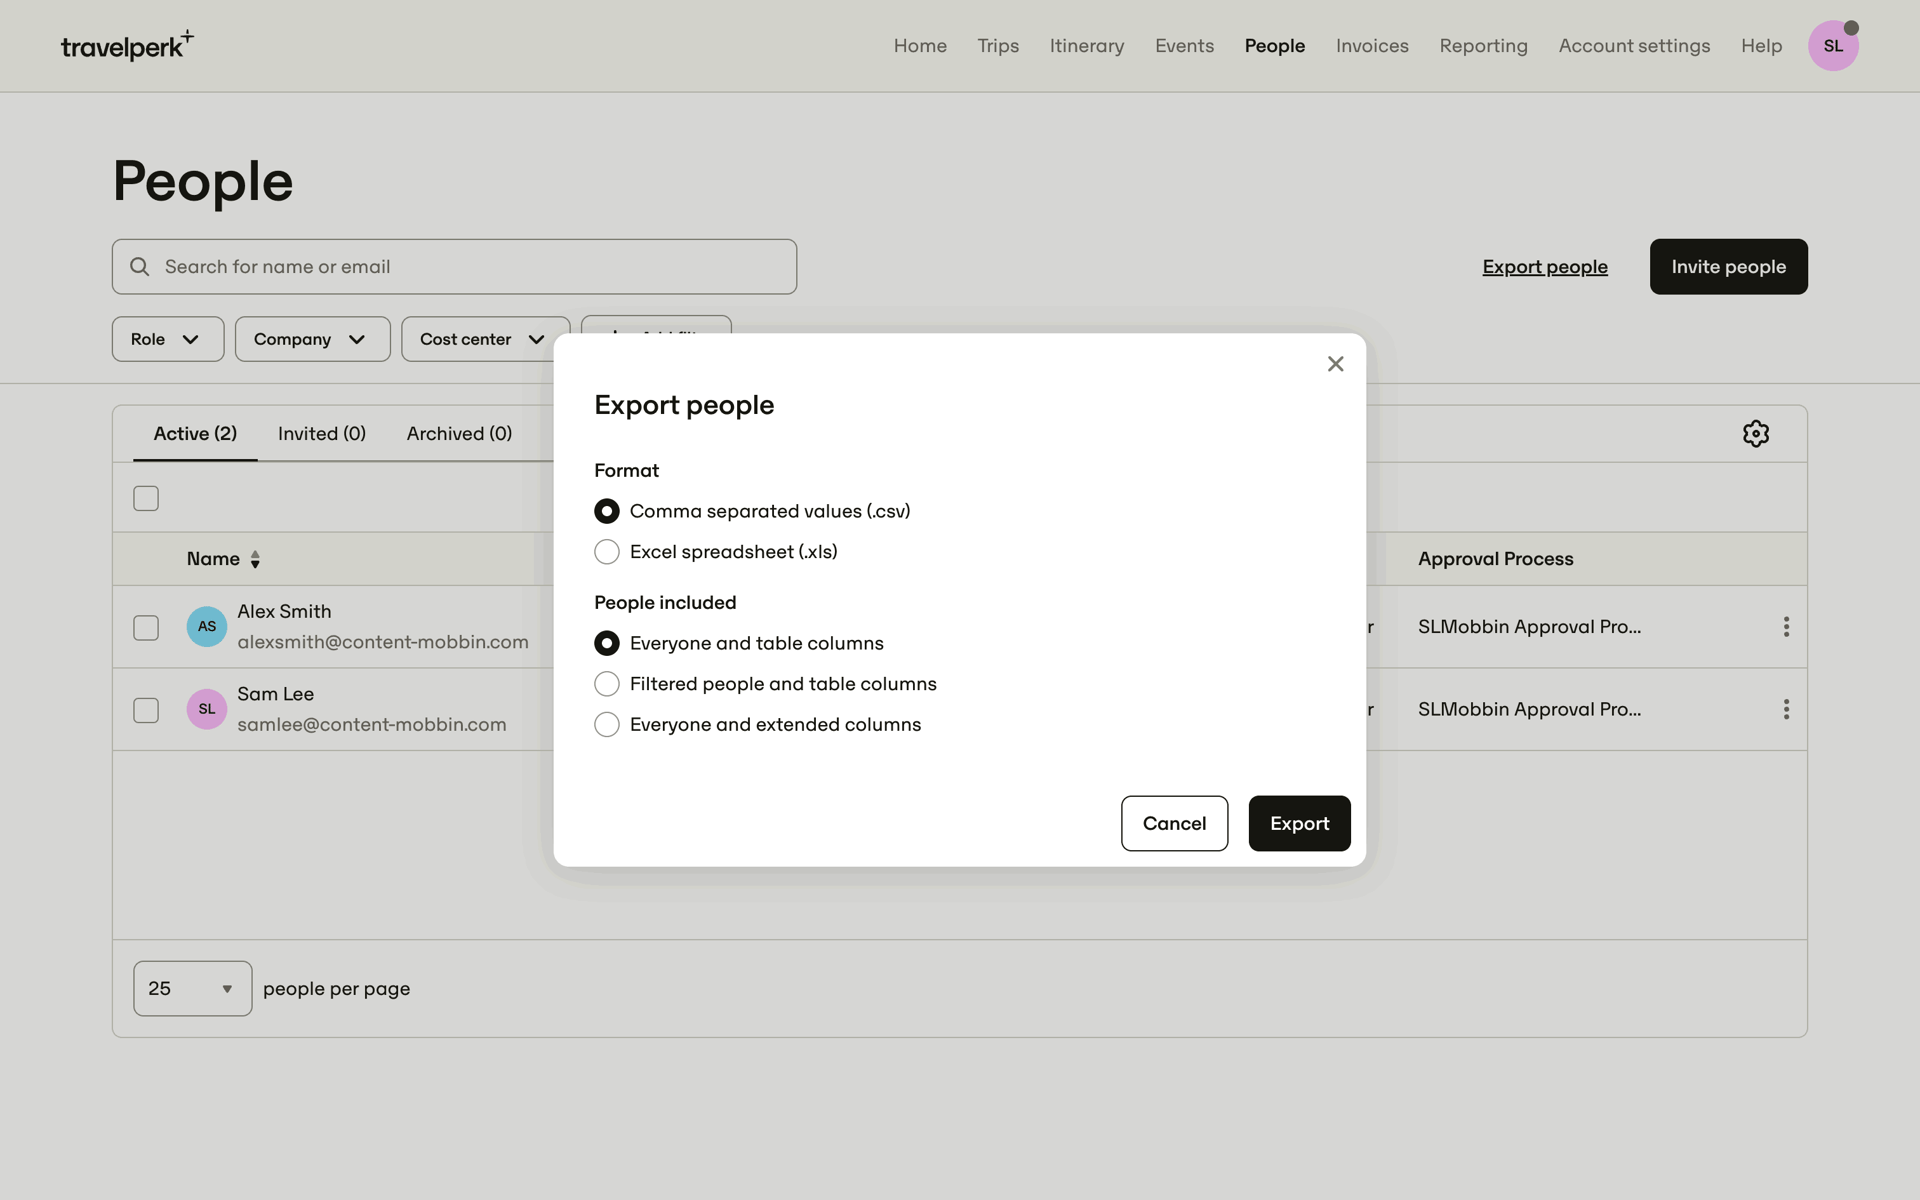Focus the Search for name or email field

(x=454, y=267)
